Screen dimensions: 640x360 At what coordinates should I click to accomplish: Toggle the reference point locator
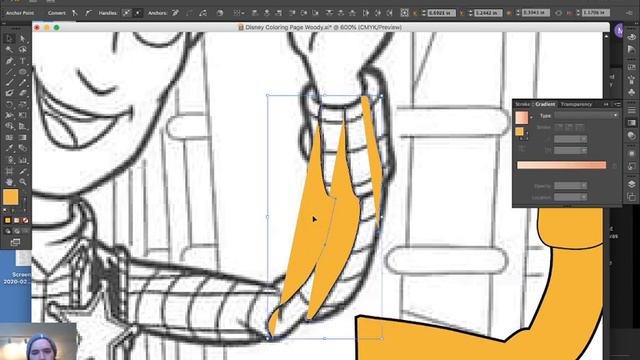pos(404,13)
